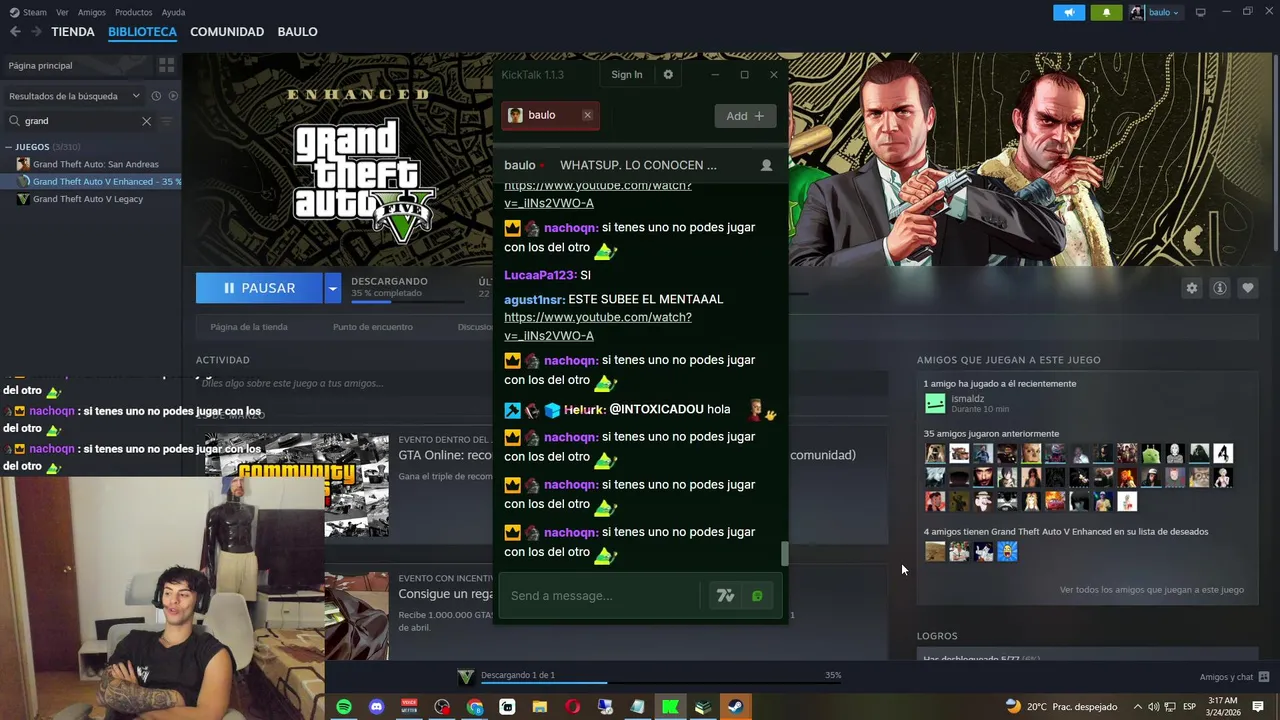Add GTA V to favorites heart icon
Viewport: 1280px width, 720px height.
pyautogui.click(x=1247, y=288)
